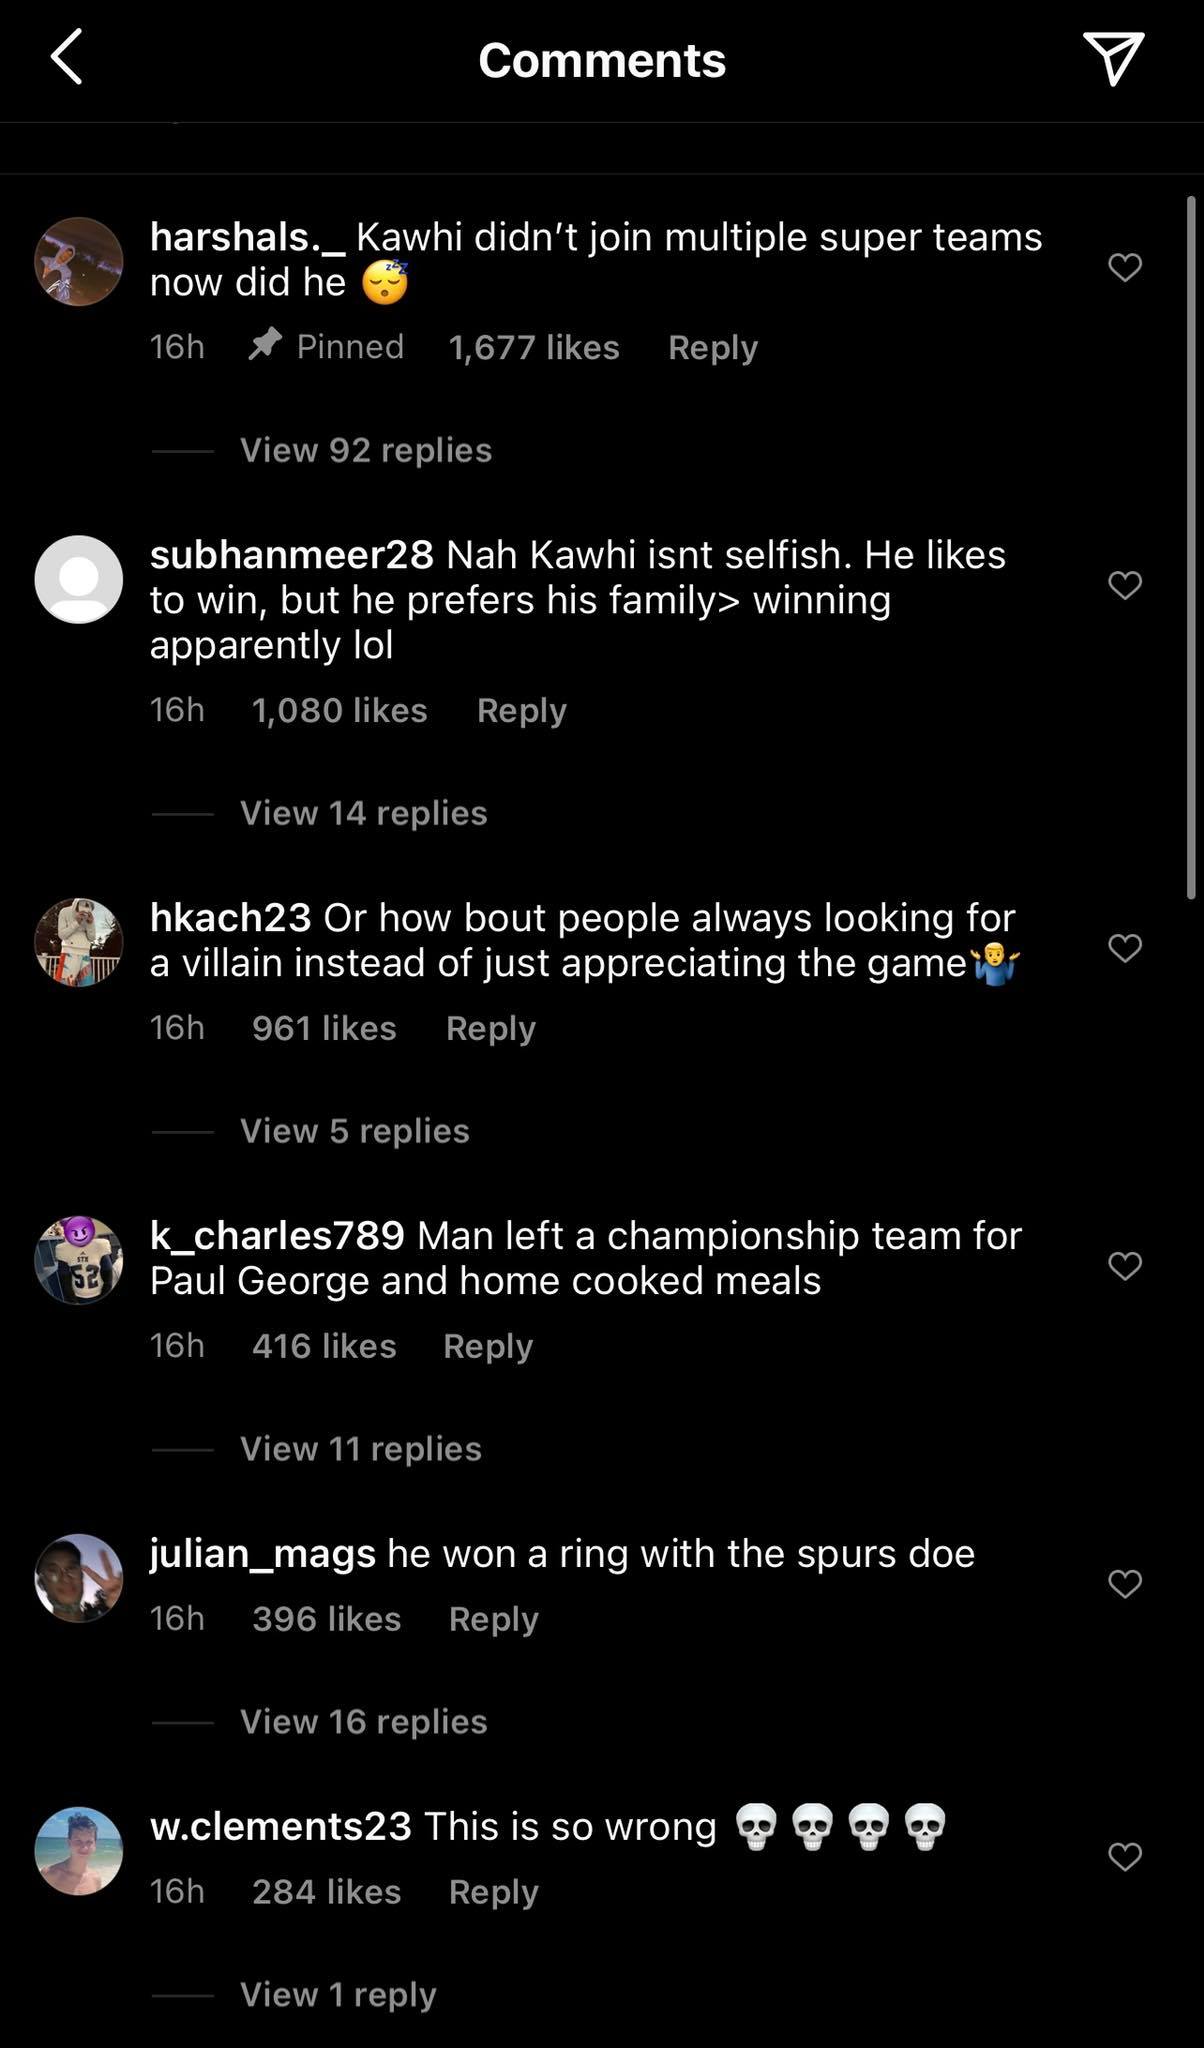
Task: Toggle like on julian_mags' comment
Action: click(1124, 1581)
